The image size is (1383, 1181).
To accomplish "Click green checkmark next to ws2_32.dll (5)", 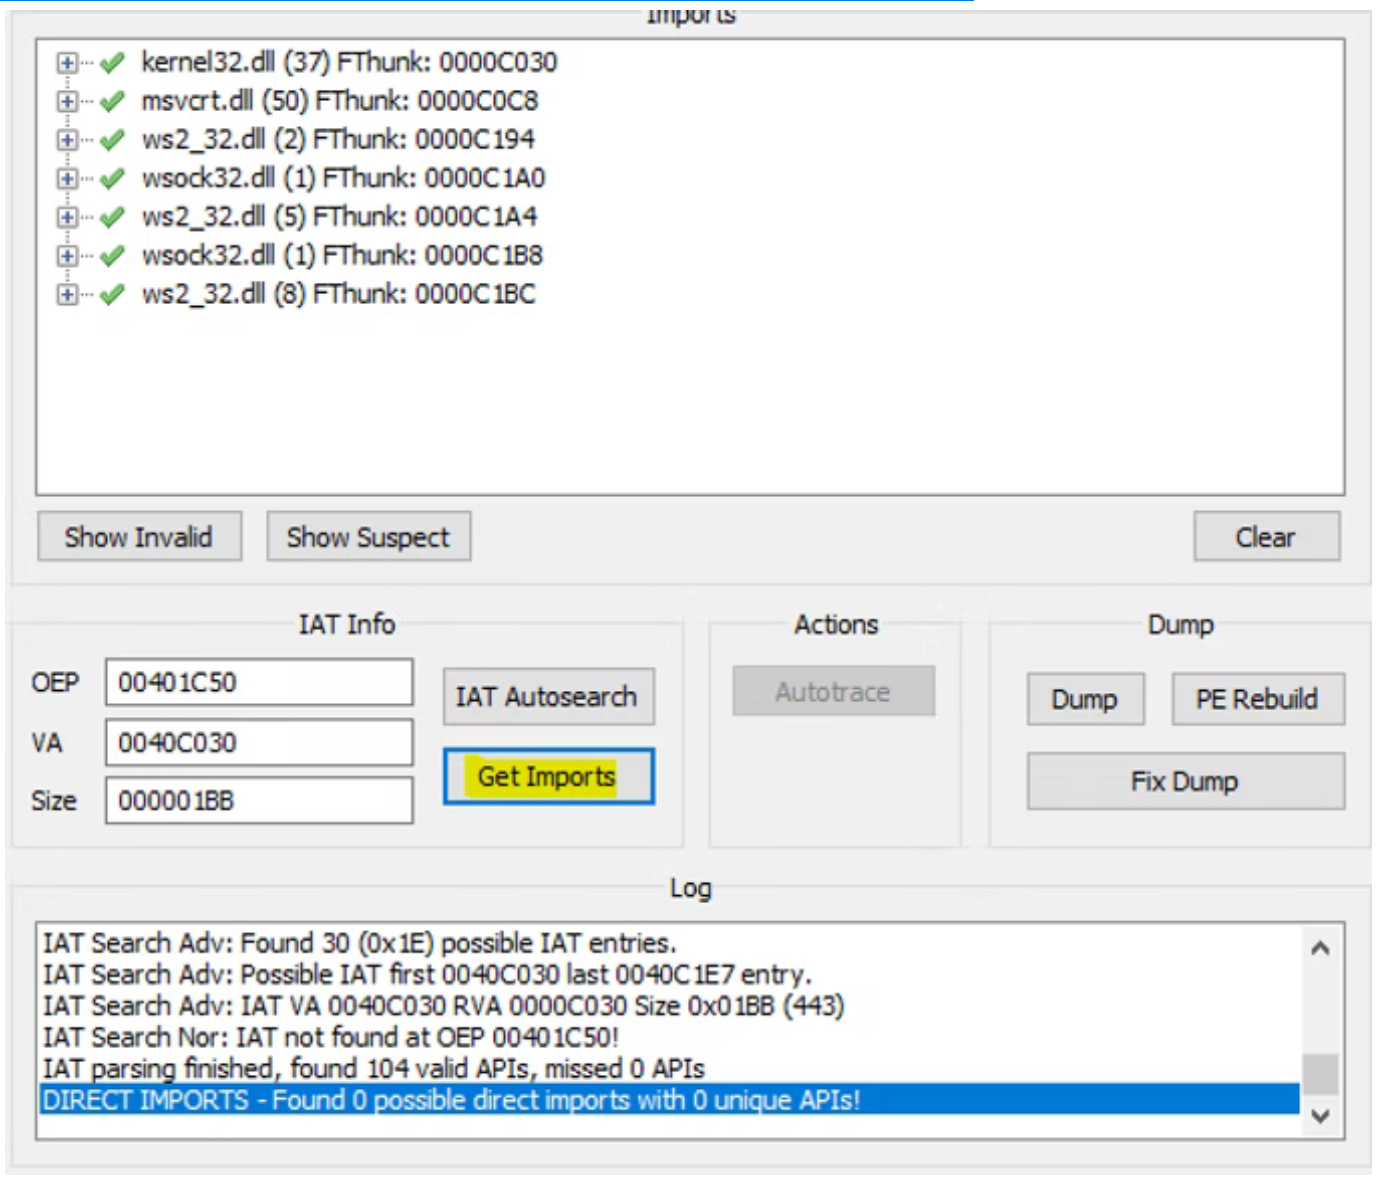I will click(112, 217).
